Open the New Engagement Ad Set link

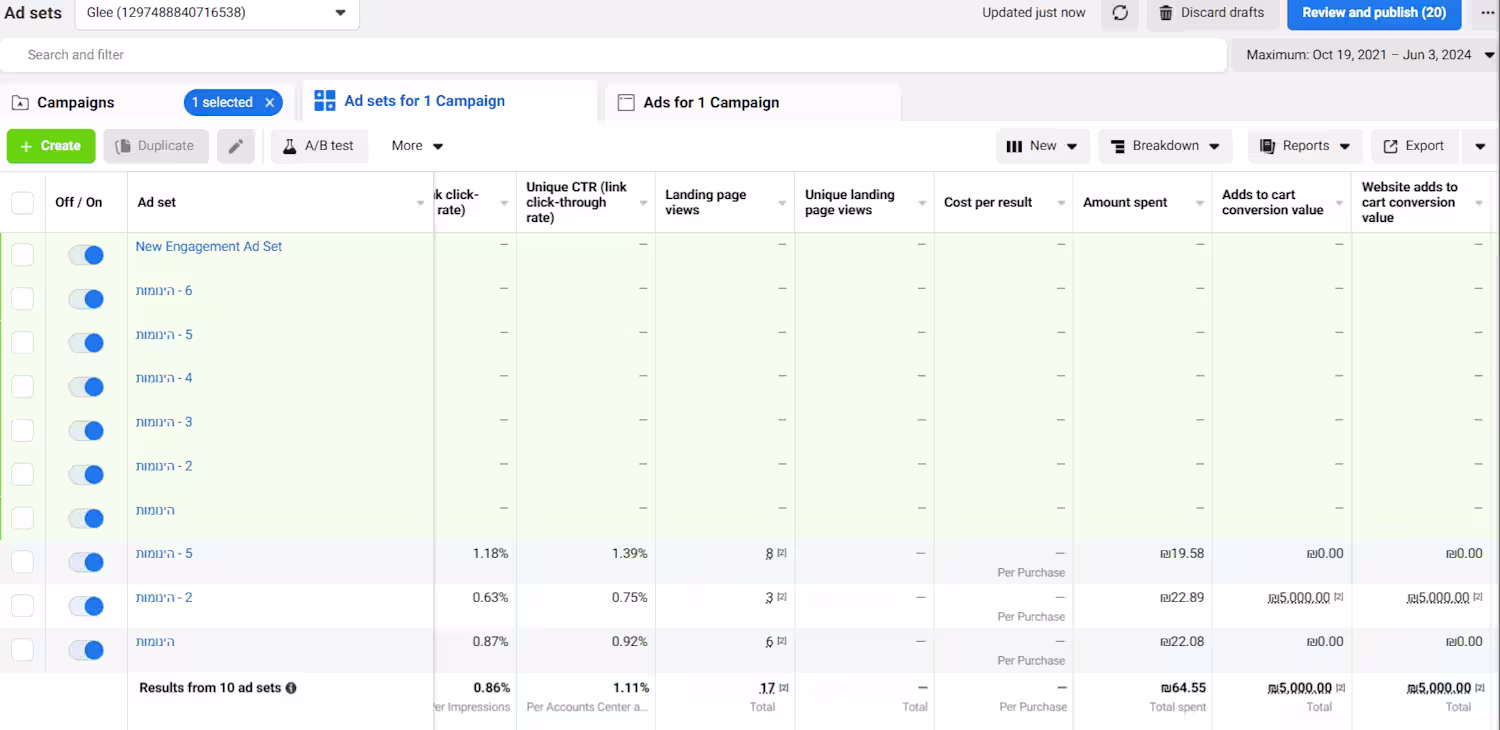pos(209,246)
